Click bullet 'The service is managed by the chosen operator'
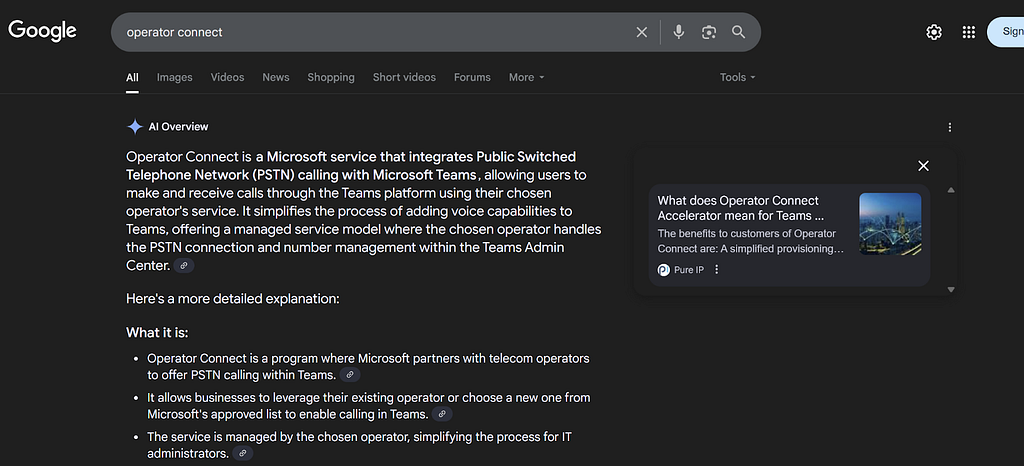 click(359, 444)
